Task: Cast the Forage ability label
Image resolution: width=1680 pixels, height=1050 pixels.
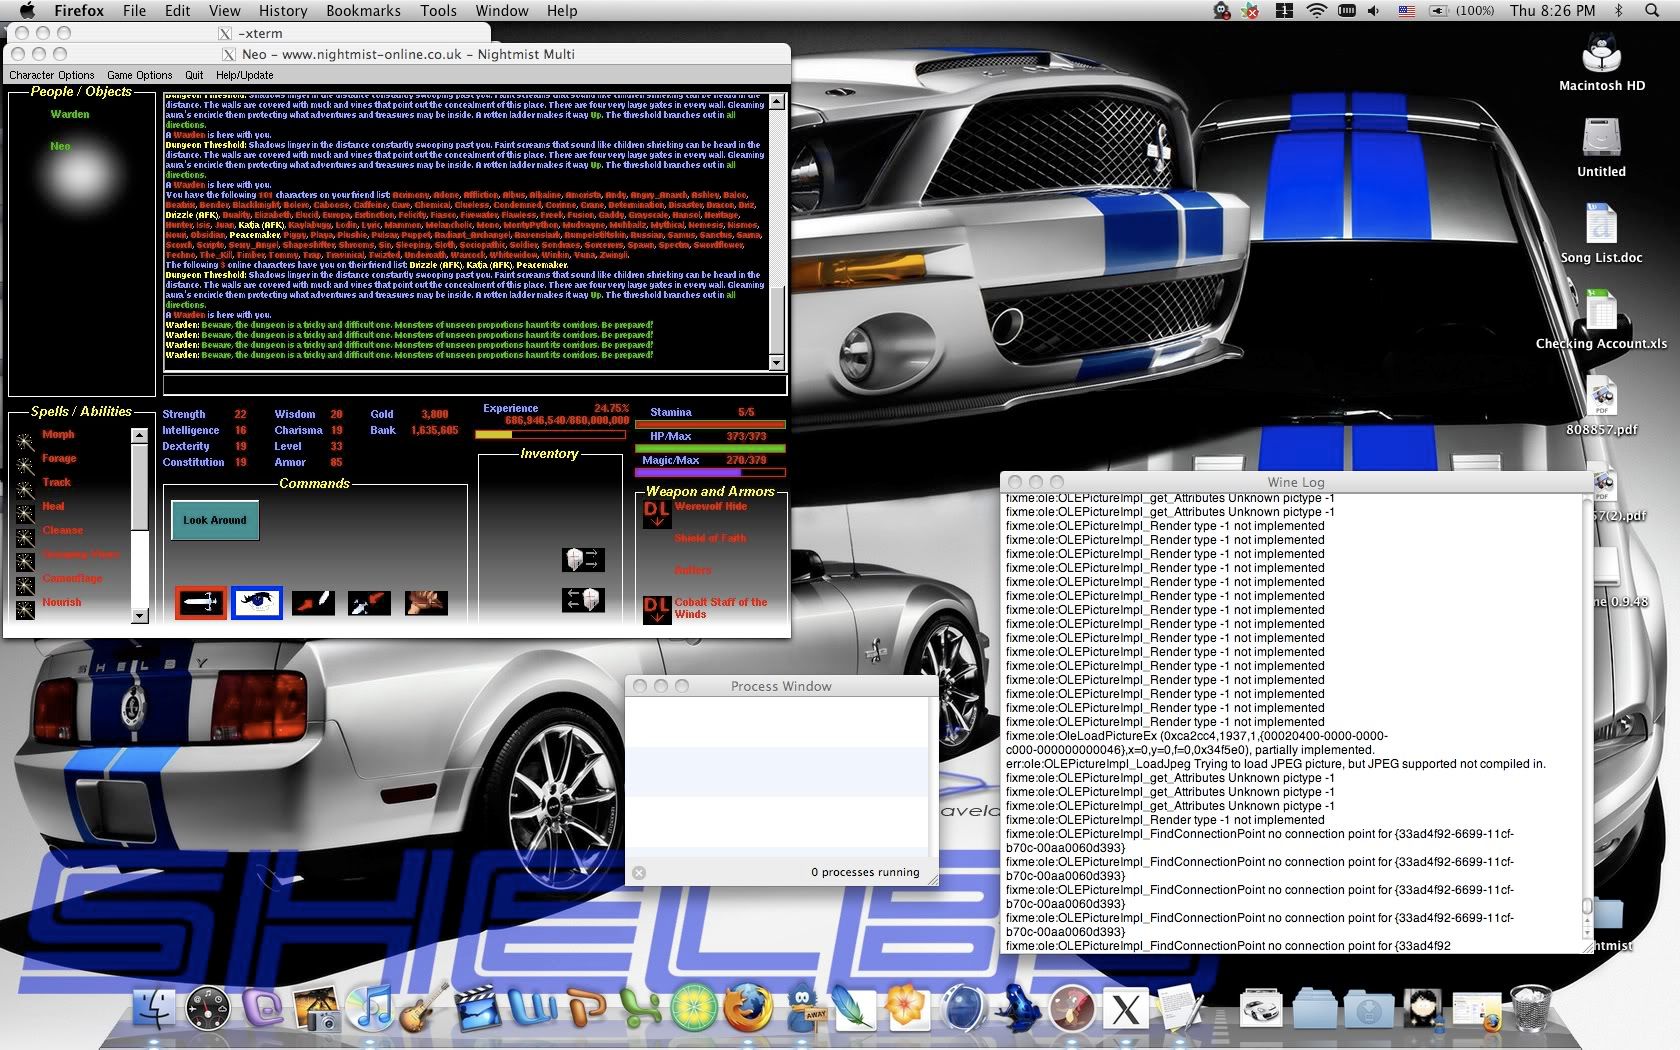Action: 59,458
